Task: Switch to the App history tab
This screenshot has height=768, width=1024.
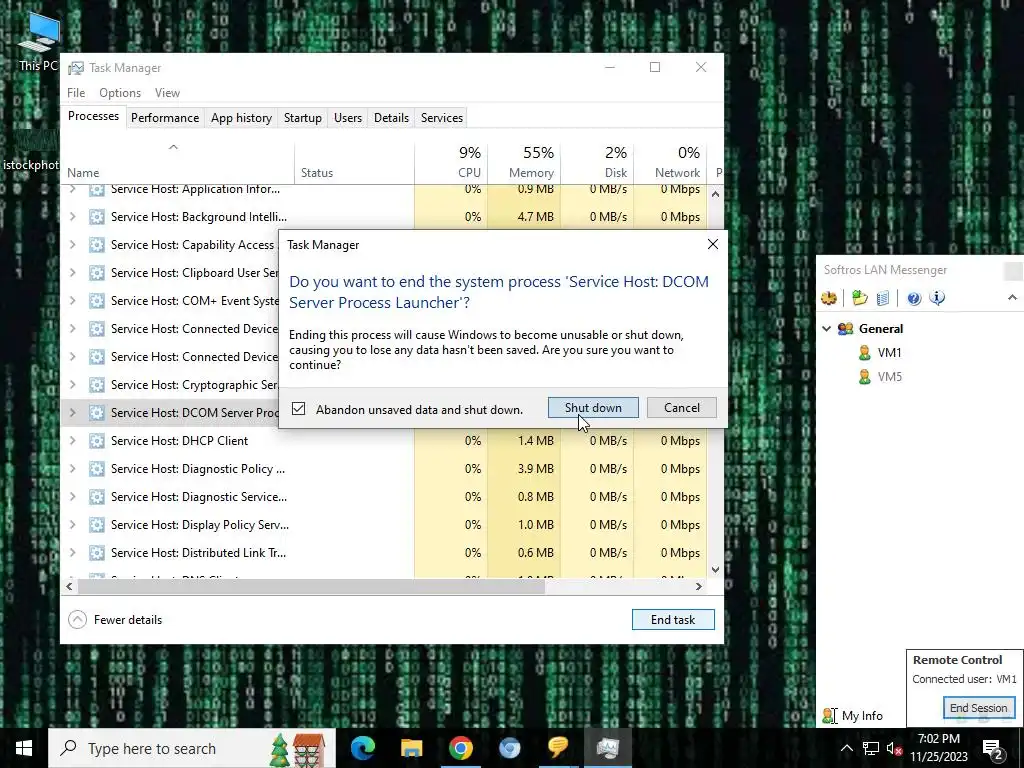Action: pos(241,118)
